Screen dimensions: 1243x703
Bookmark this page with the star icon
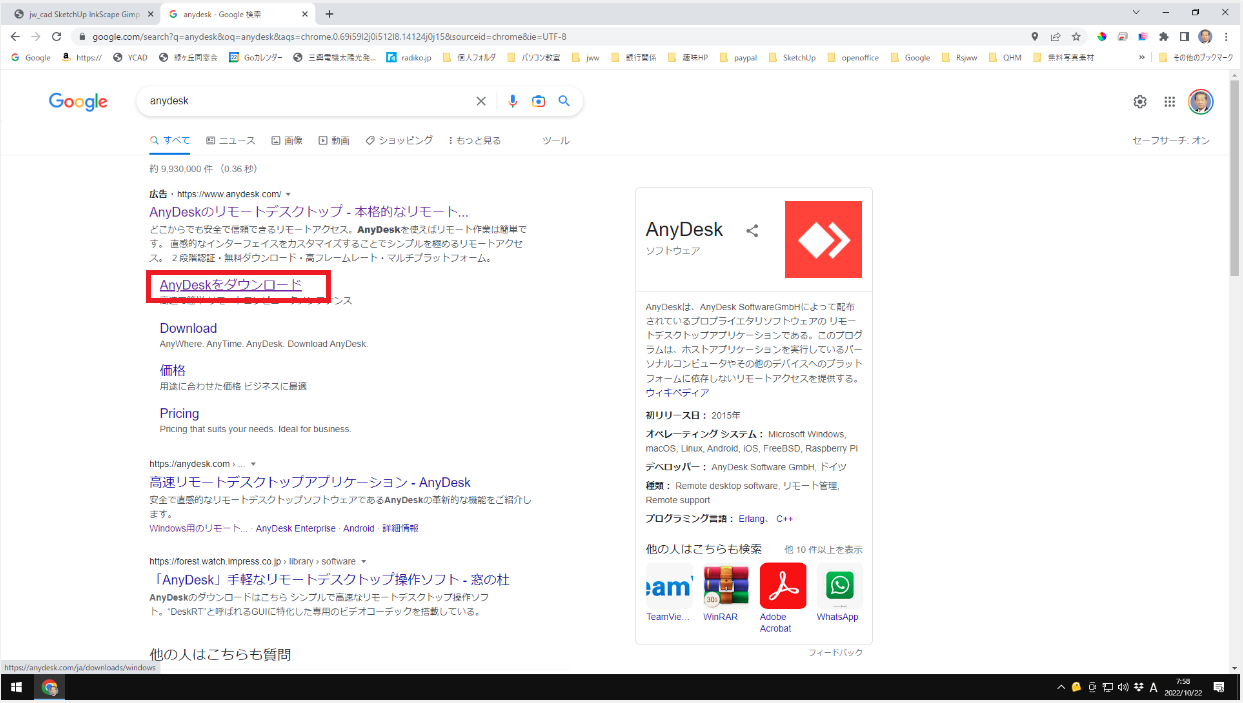[x=1076, y=36]
